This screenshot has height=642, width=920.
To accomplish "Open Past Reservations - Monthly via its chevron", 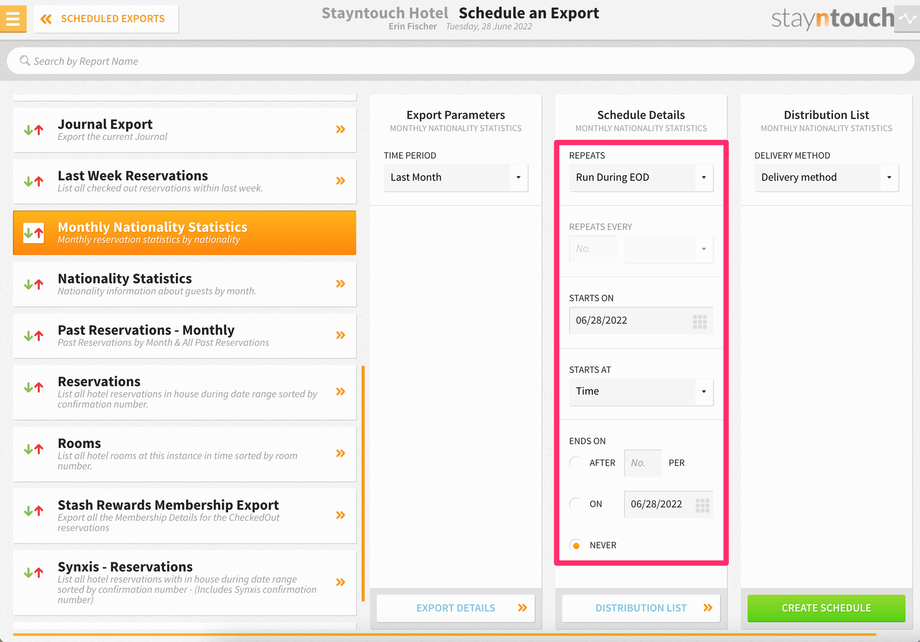I will (340, 335).
